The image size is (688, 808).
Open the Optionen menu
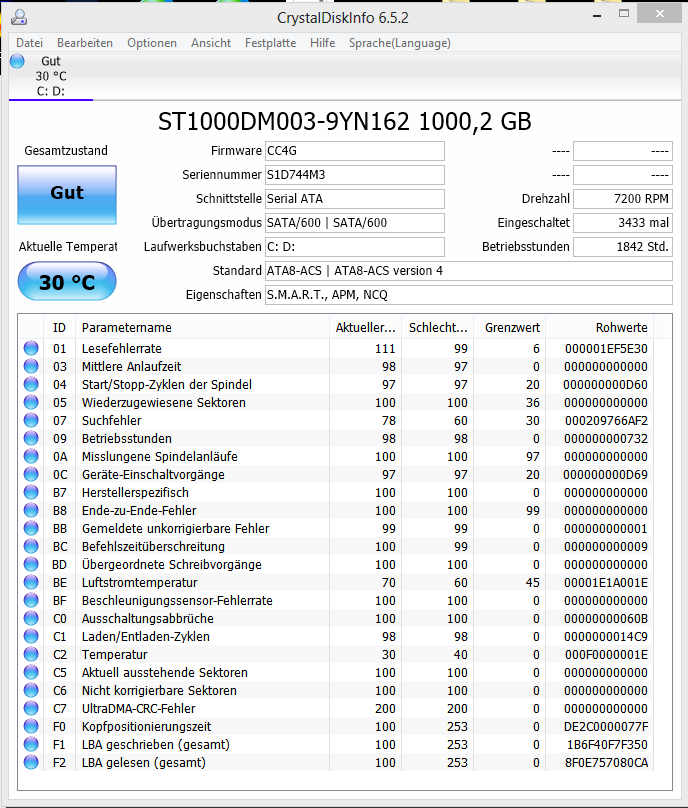point(152,43)
